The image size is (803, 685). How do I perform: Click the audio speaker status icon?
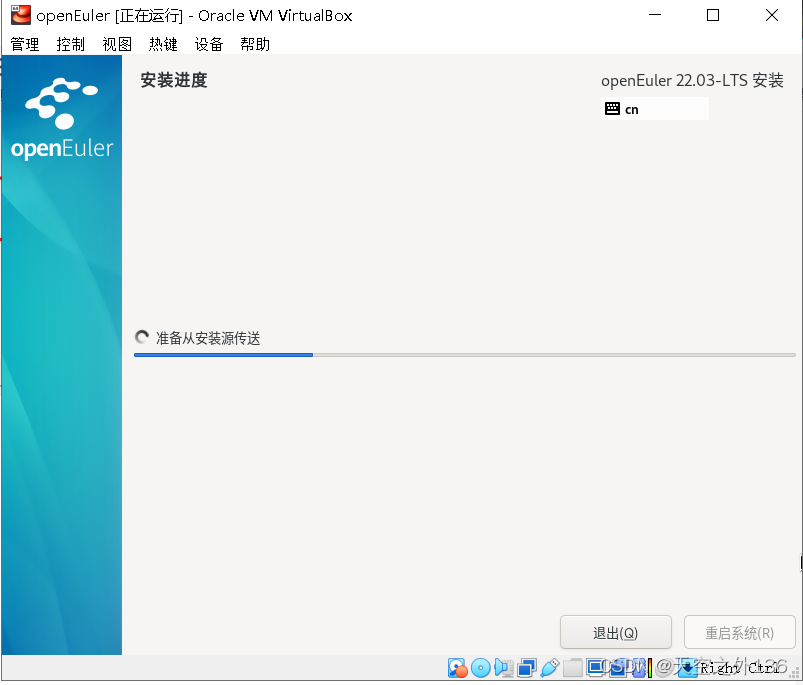point(504,668)
